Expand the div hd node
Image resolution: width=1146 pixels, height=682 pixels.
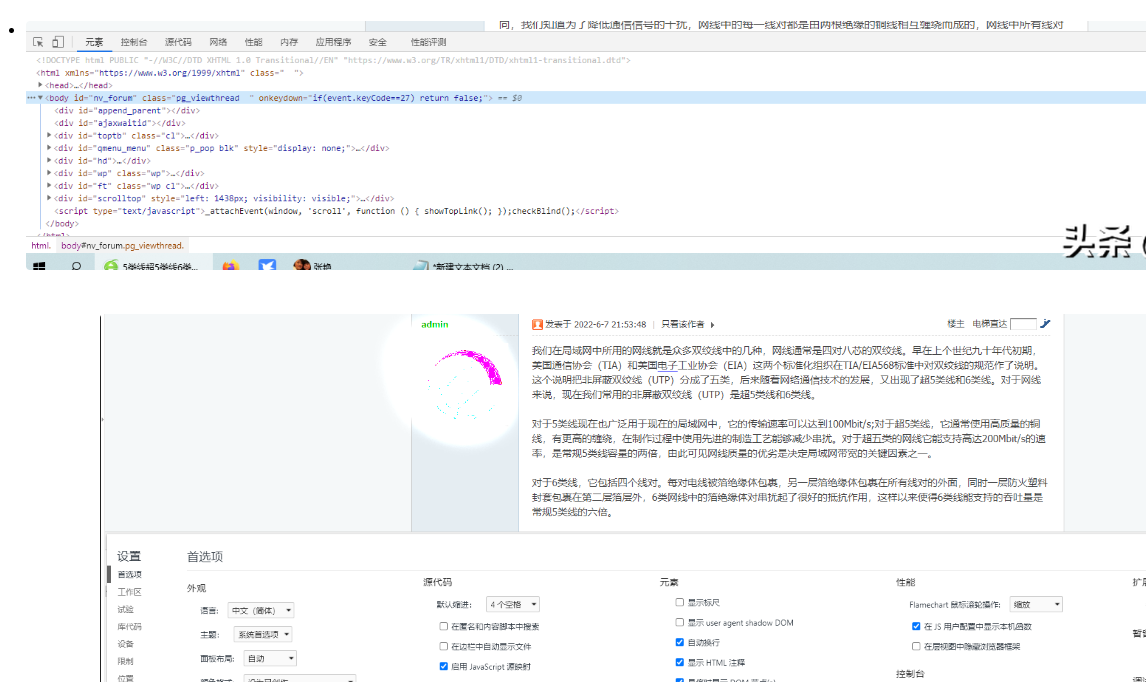(x=49, y=160)
